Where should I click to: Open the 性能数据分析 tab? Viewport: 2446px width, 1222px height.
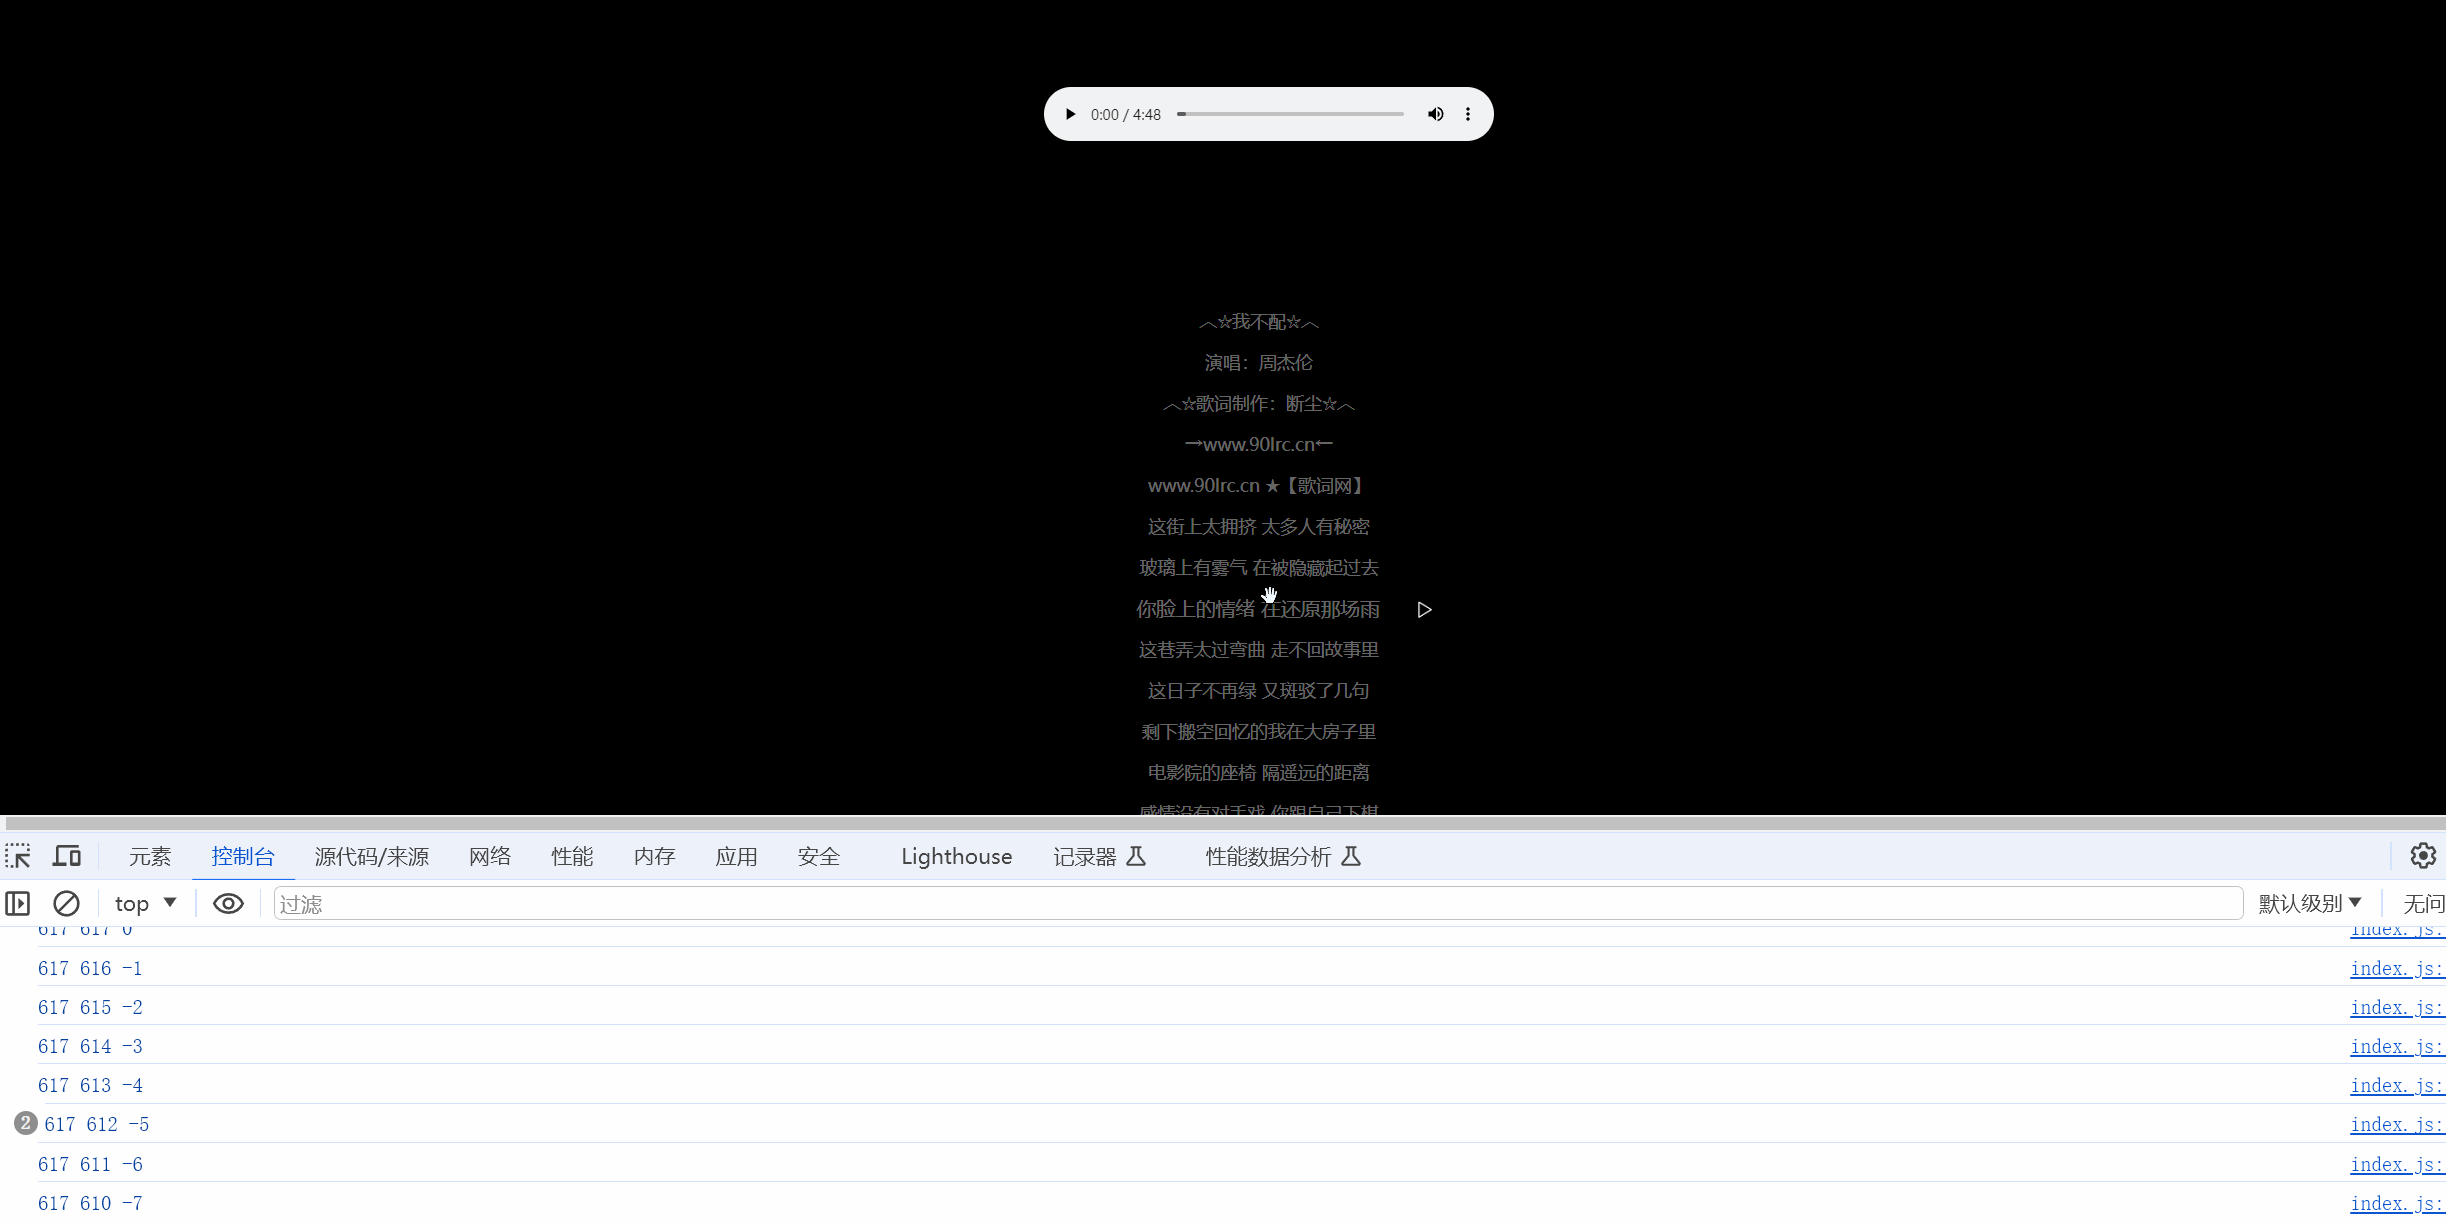click(x=1283, y=857)
